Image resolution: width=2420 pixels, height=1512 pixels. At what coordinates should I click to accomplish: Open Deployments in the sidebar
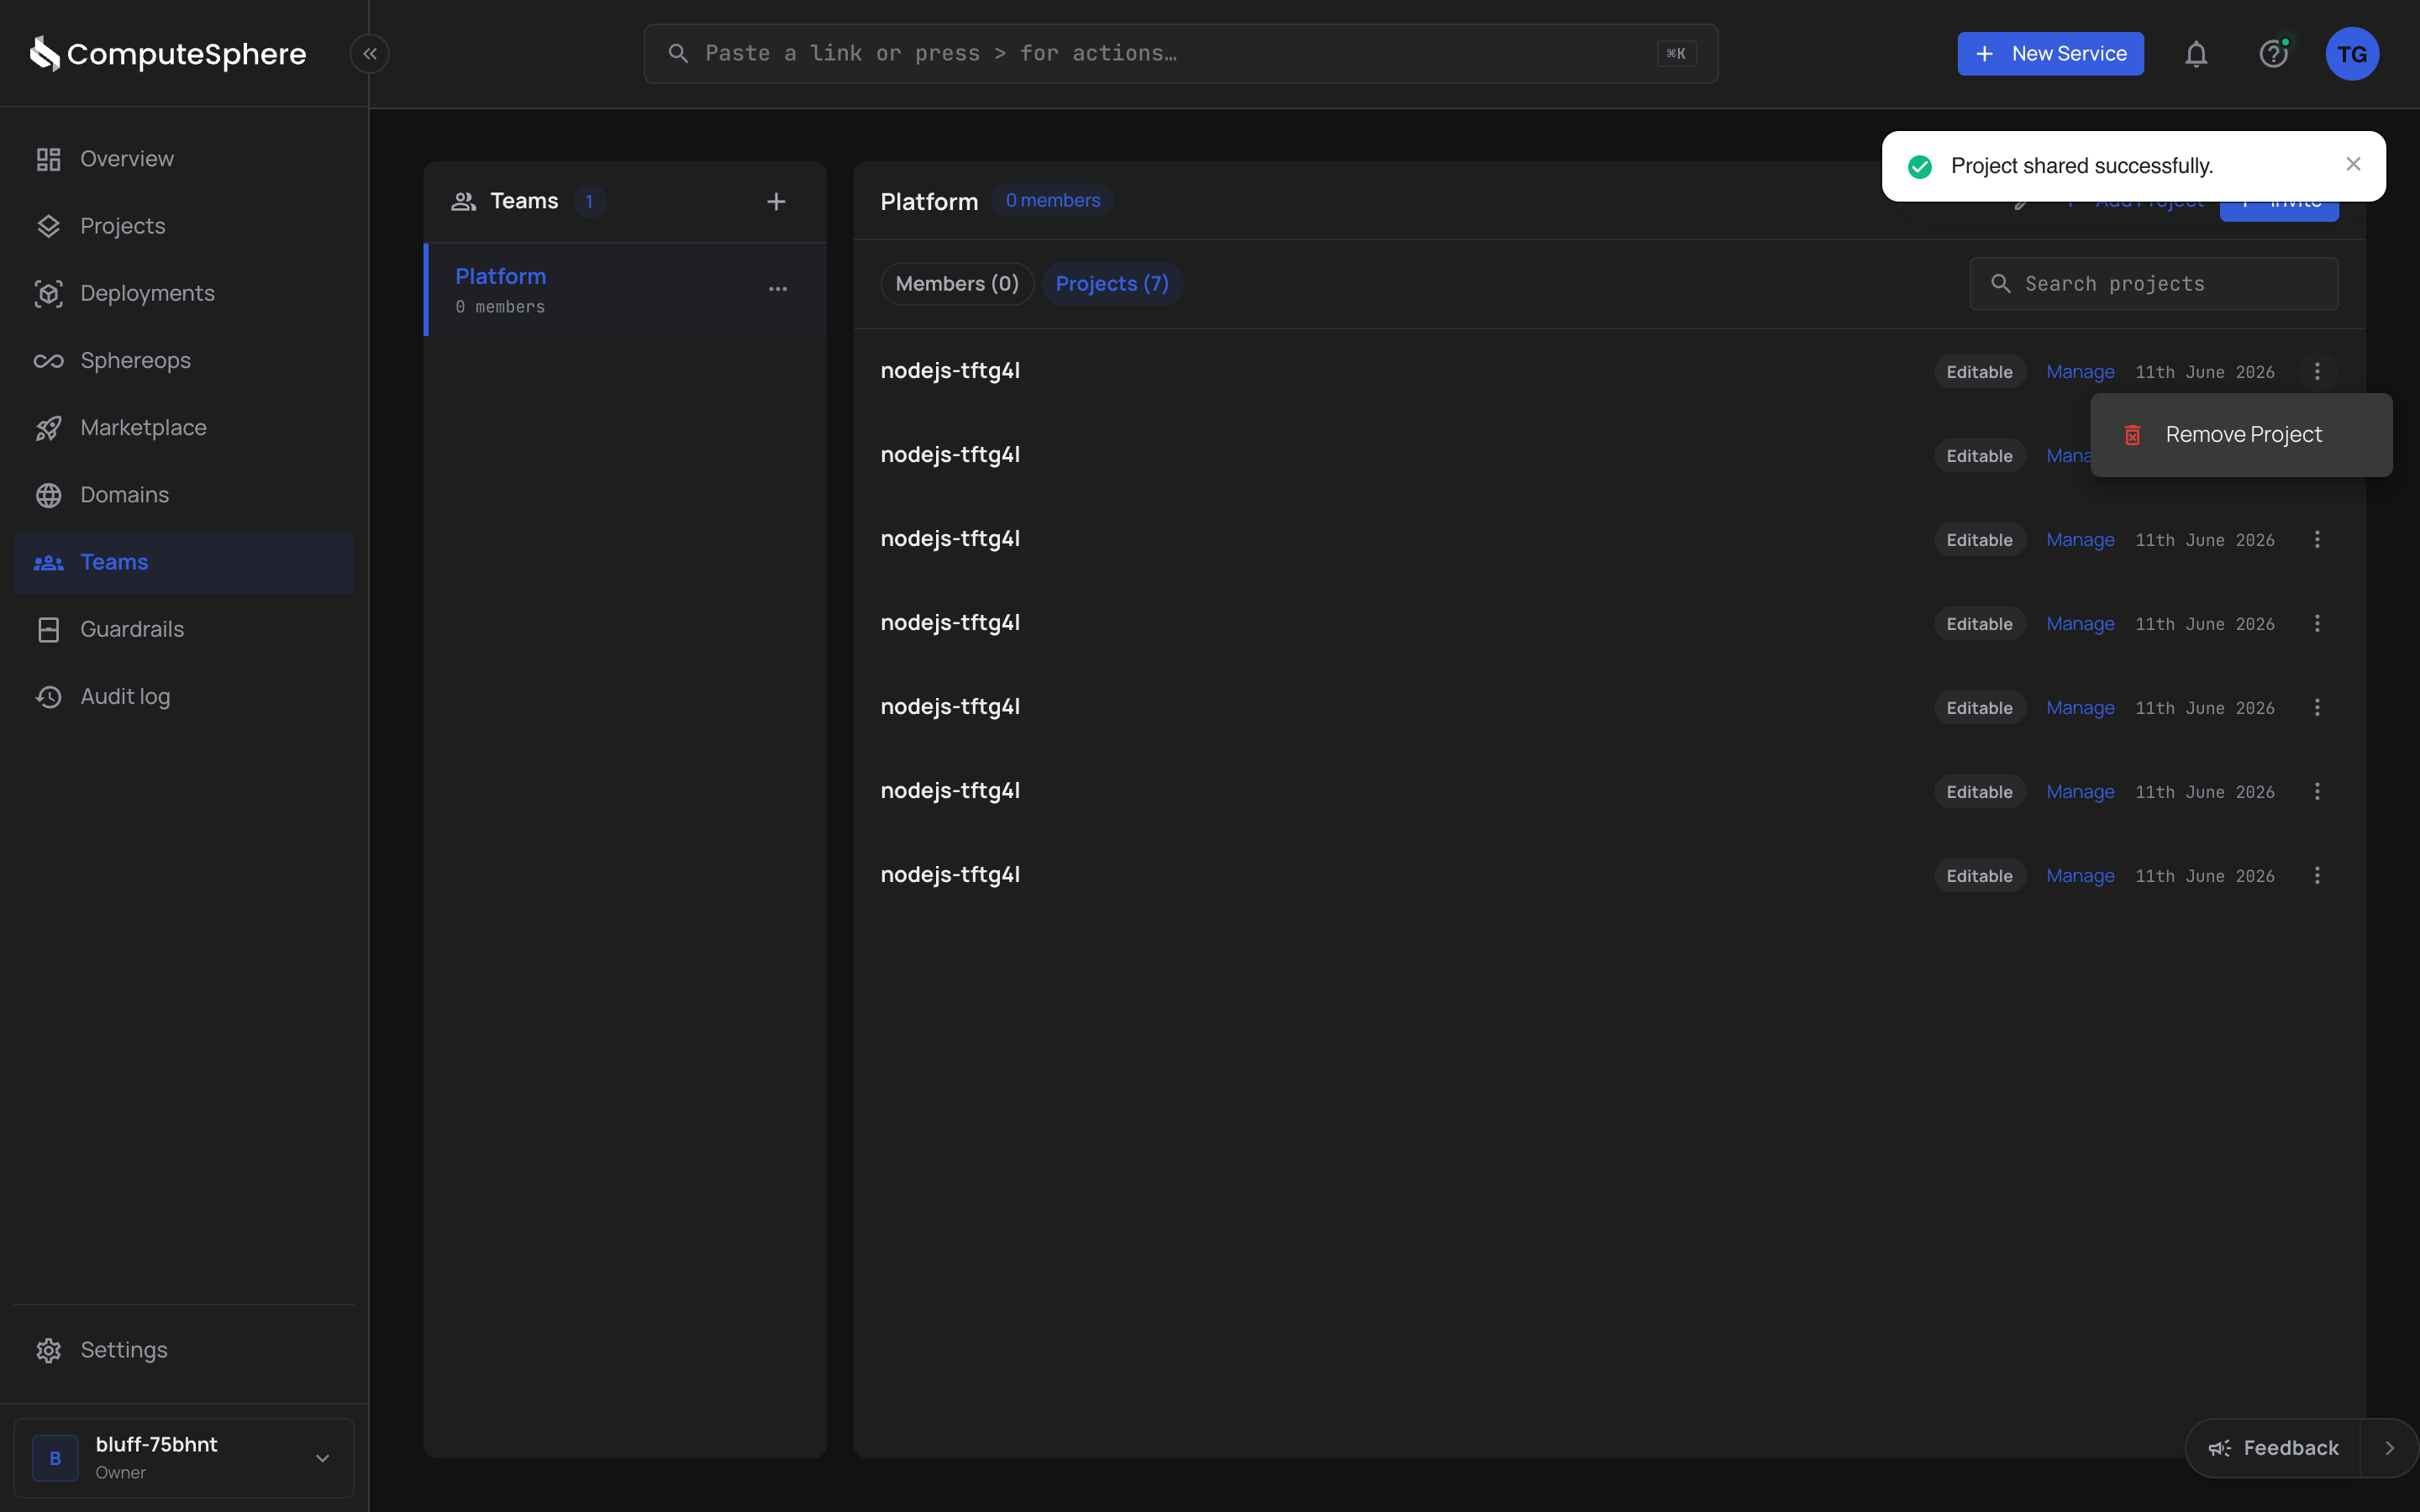[184, 293]
